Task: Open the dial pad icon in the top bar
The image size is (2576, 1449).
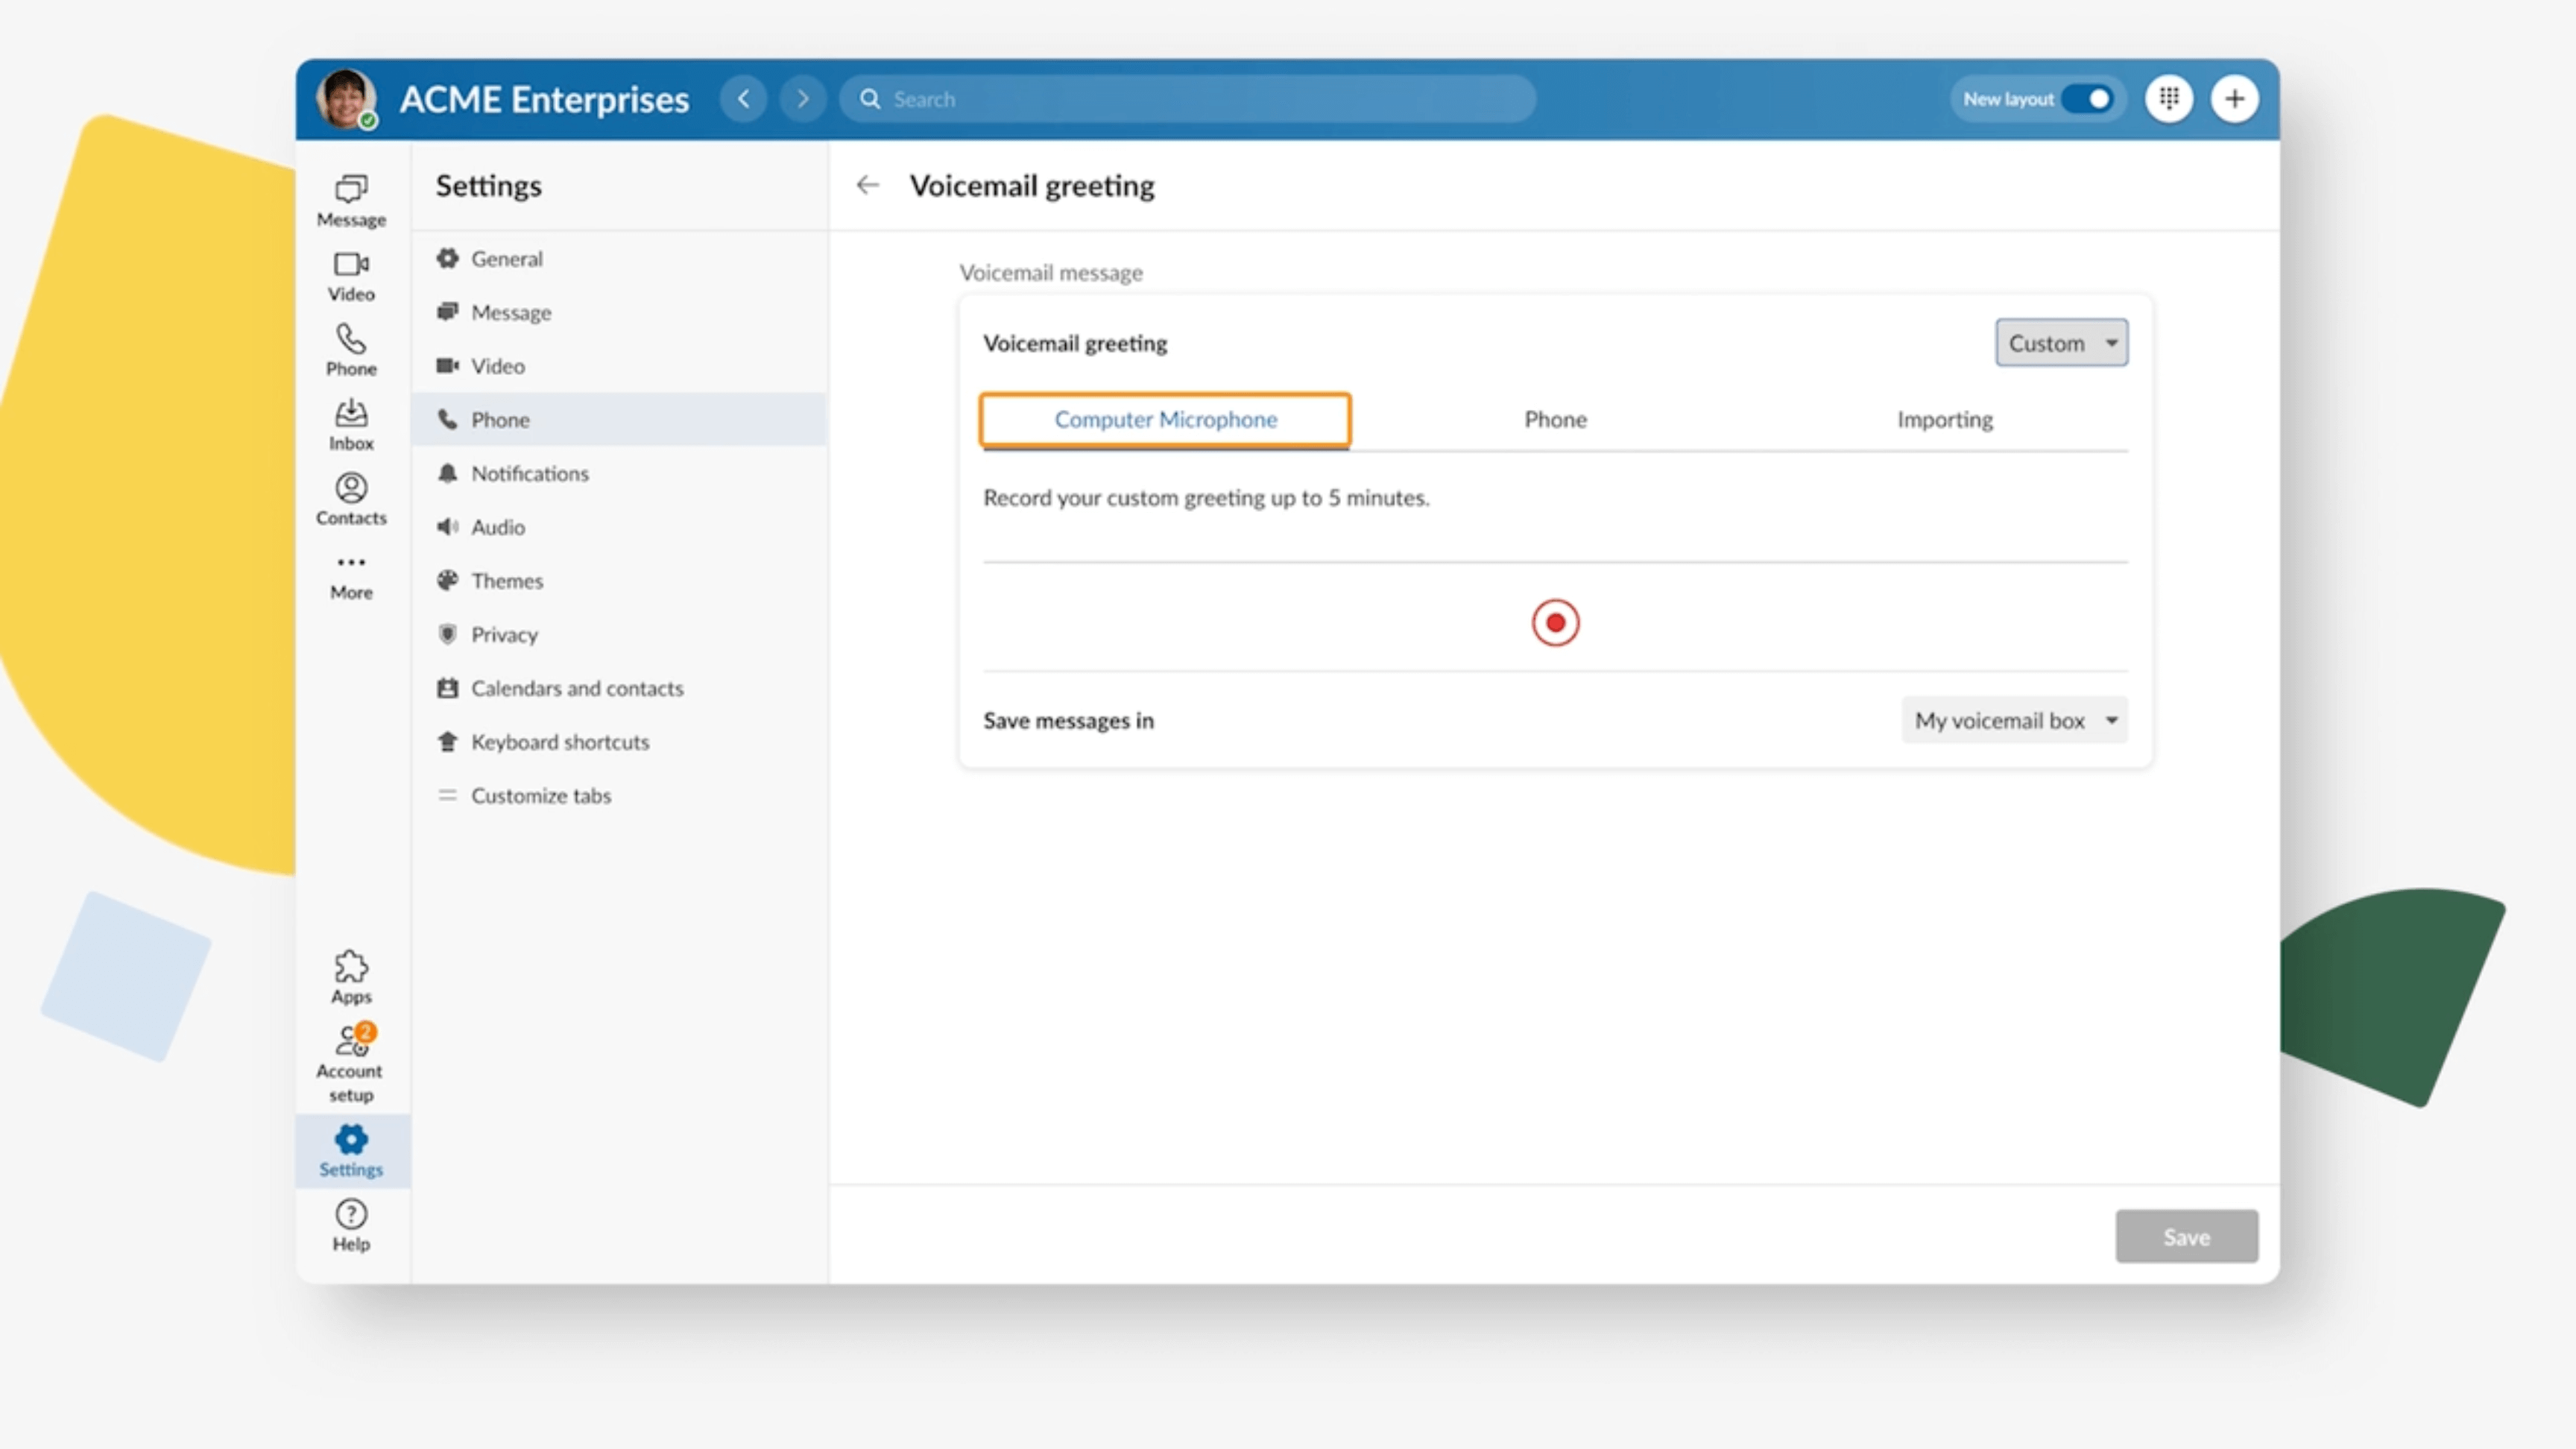Action: click(x=2170, y=98)
